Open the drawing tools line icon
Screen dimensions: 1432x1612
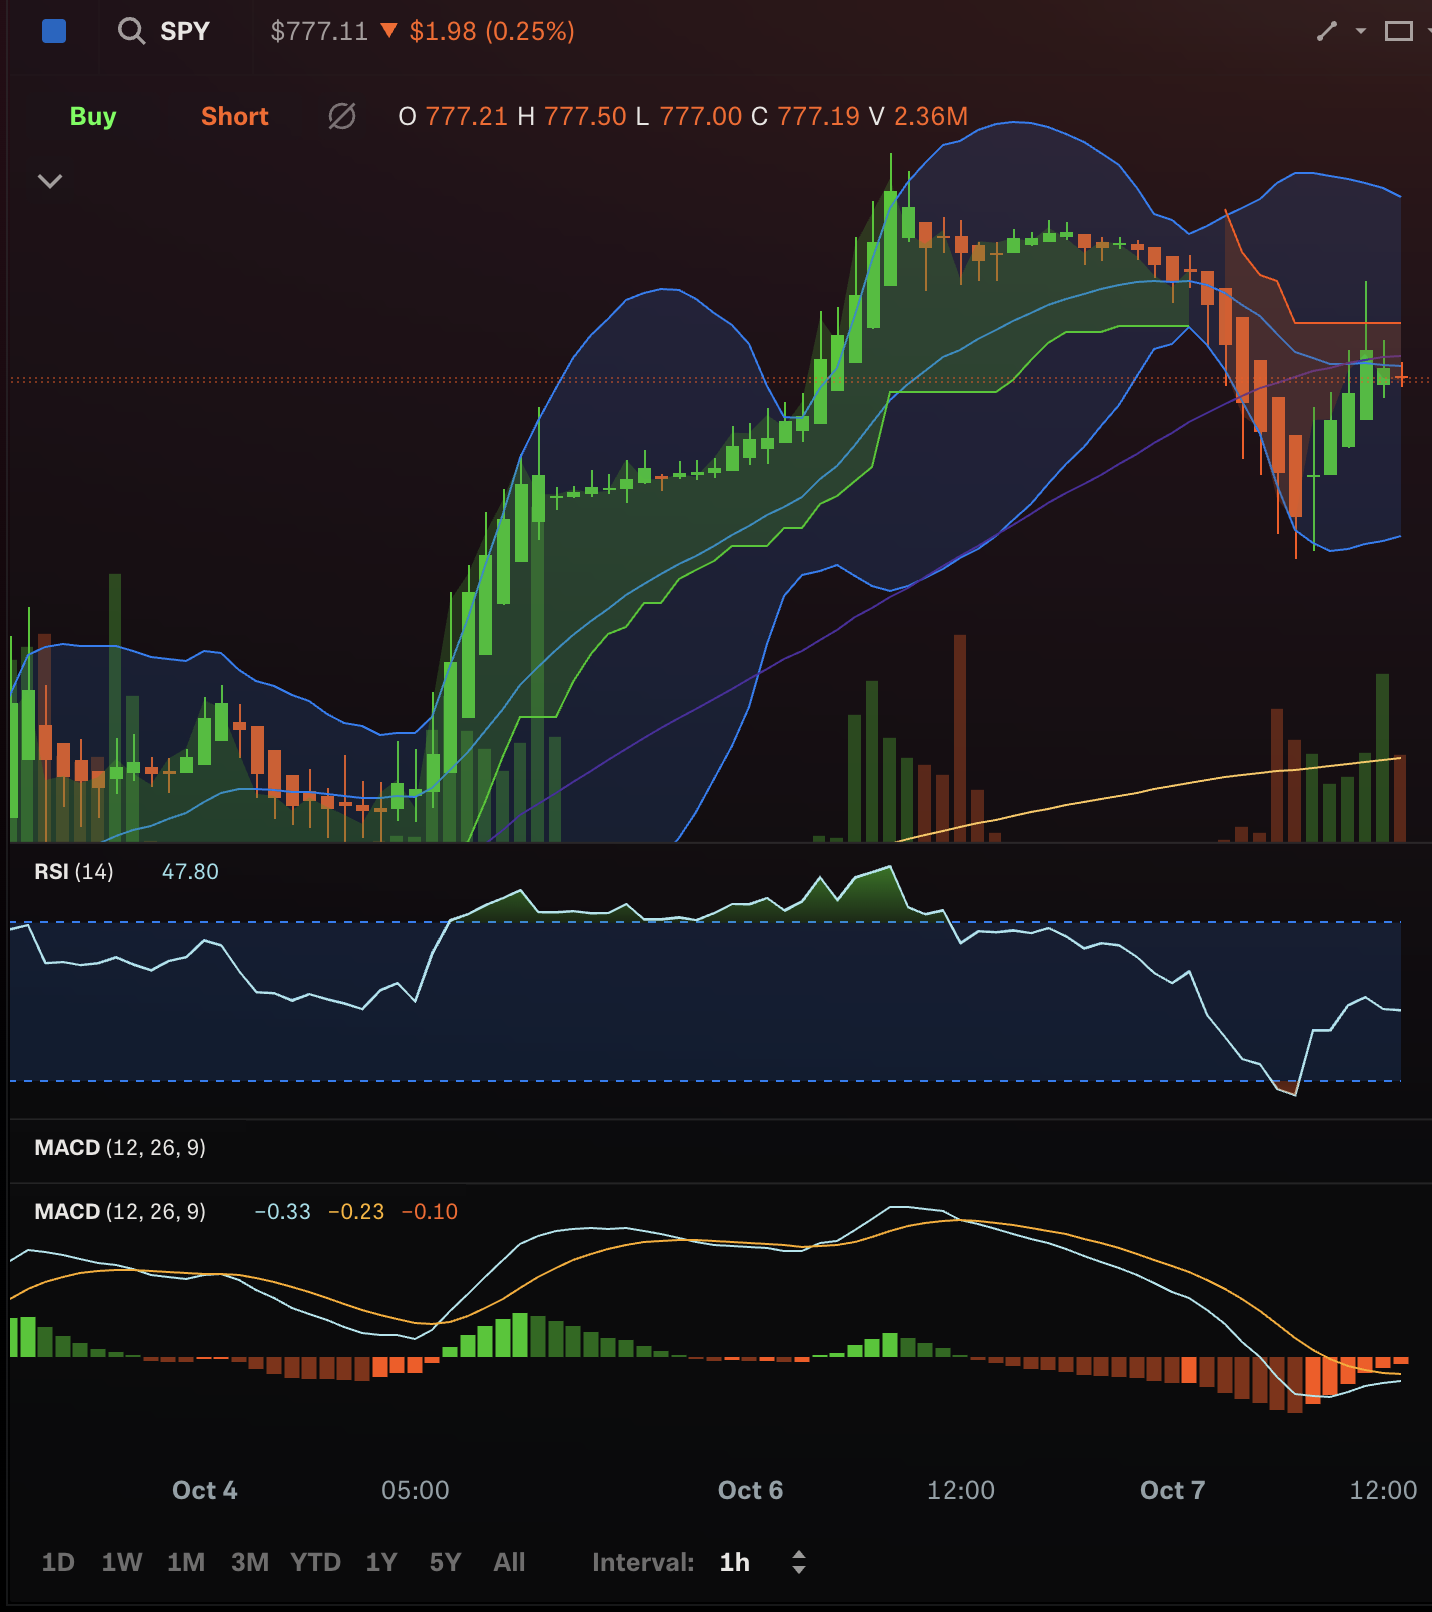(1327, 31)
